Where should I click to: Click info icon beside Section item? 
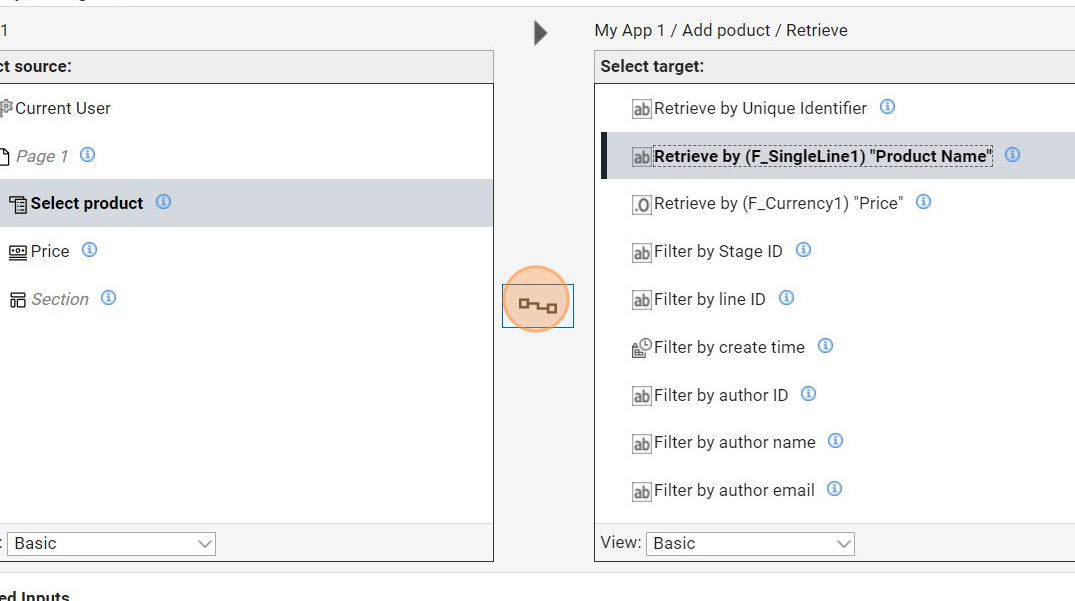[x=108, y=298]
